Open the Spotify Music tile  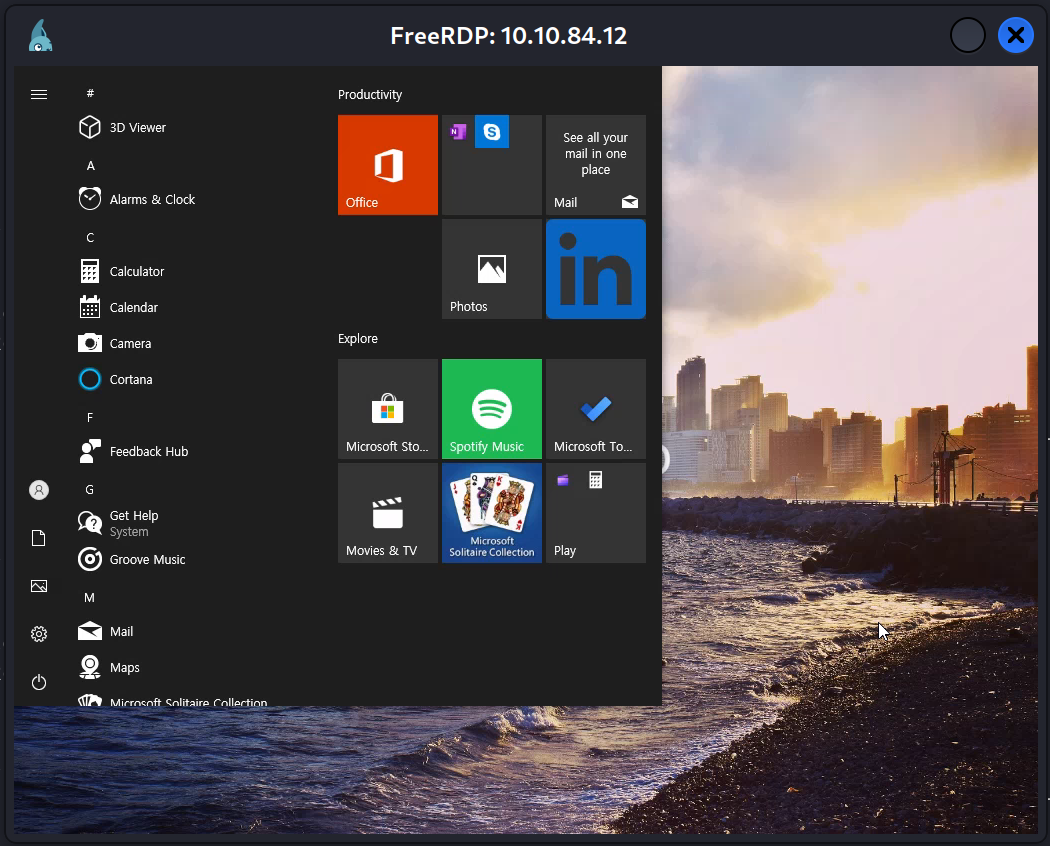(x=492, y=409)
